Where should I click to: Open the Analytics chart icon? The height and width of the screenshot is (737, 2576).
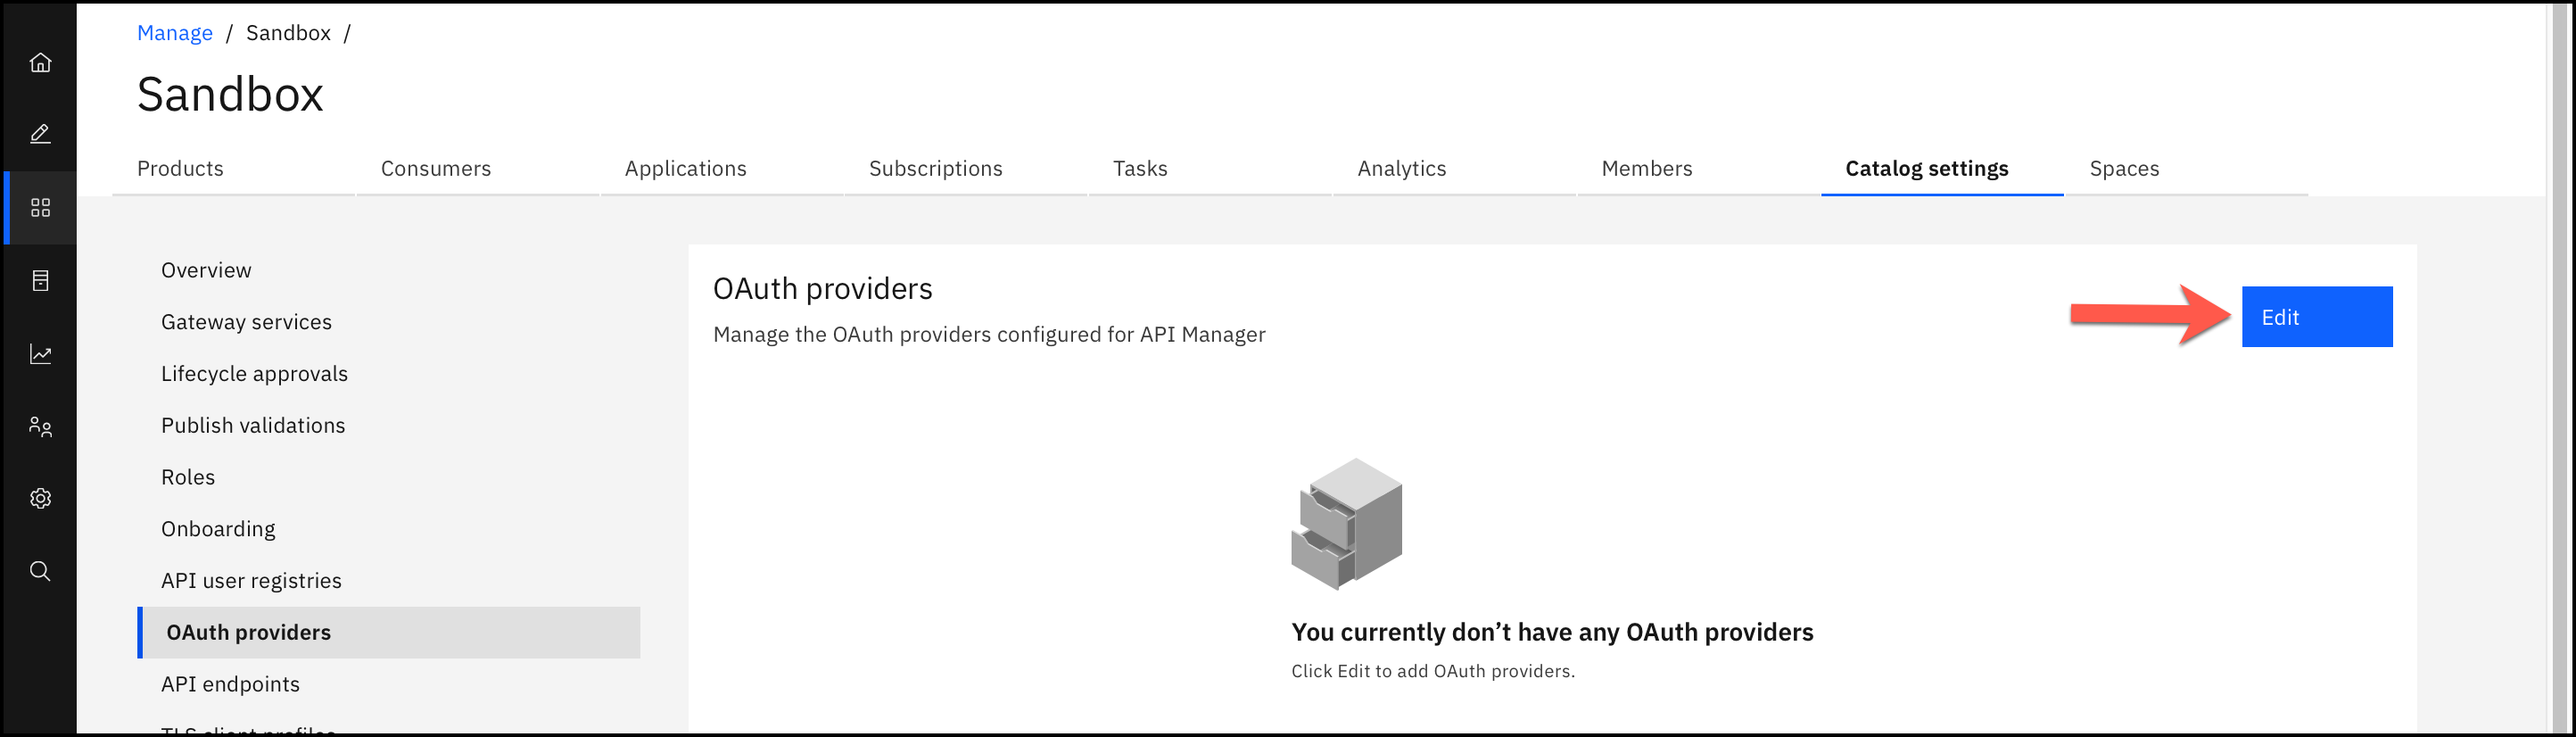[x=40, y=354]
